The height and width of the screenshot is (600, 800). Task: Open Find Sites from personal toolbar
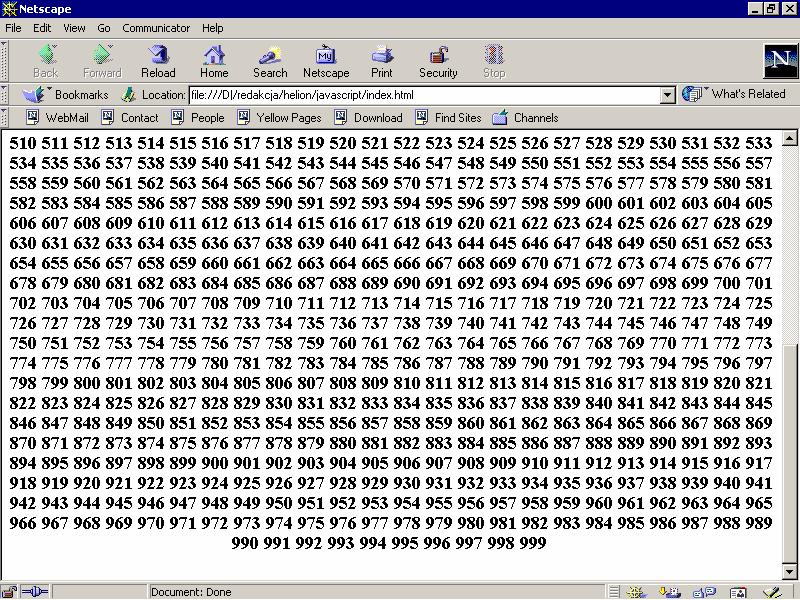coord(448,118)
